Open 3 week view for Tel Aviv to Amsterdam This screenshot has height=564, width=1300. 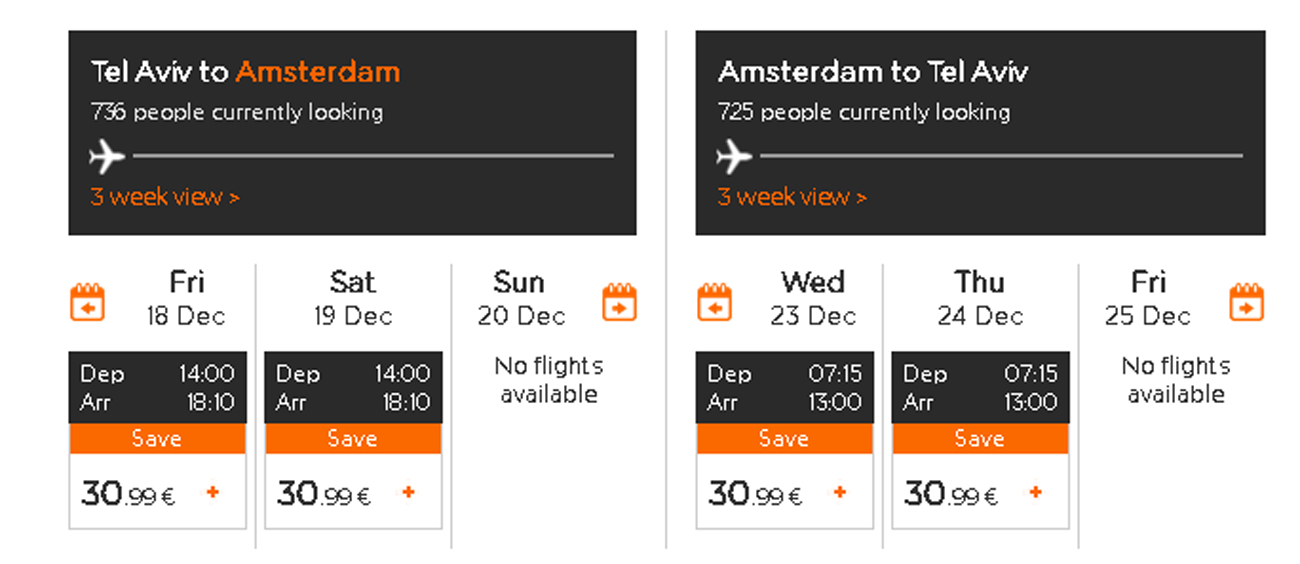pos(165,197)
